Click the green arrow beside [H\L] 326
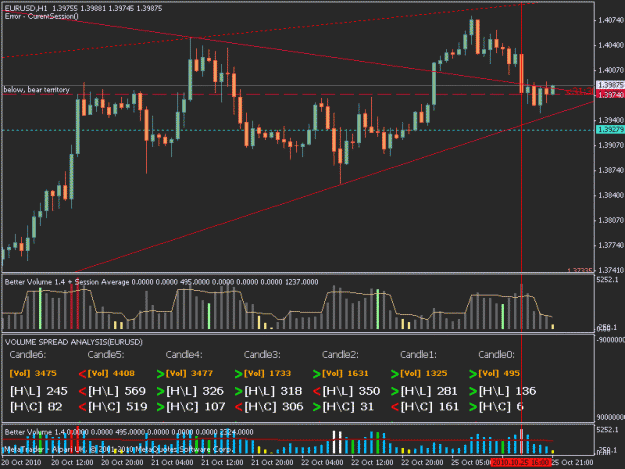625x469 pixels. point(161,391)
